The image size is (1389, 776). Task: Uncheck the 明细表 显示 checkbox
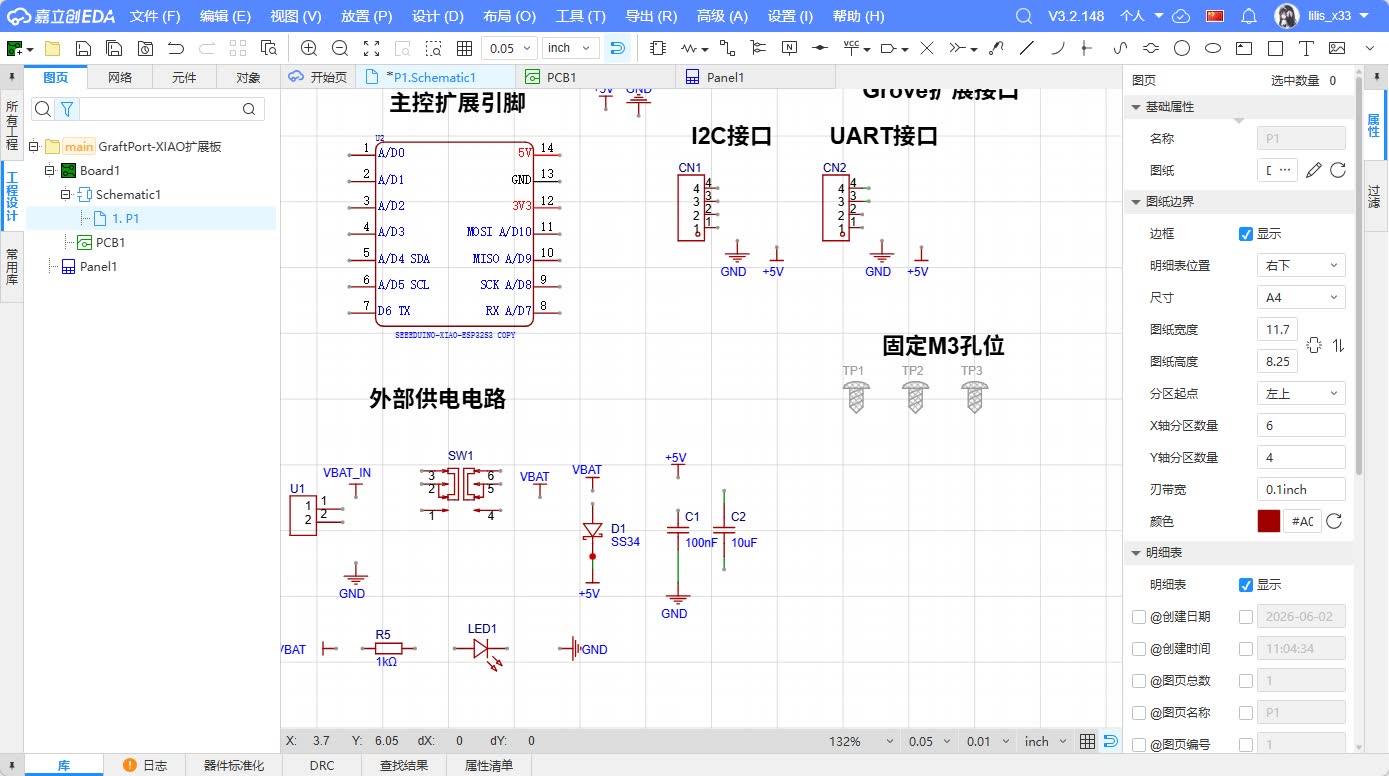[x=1246, y=585]
